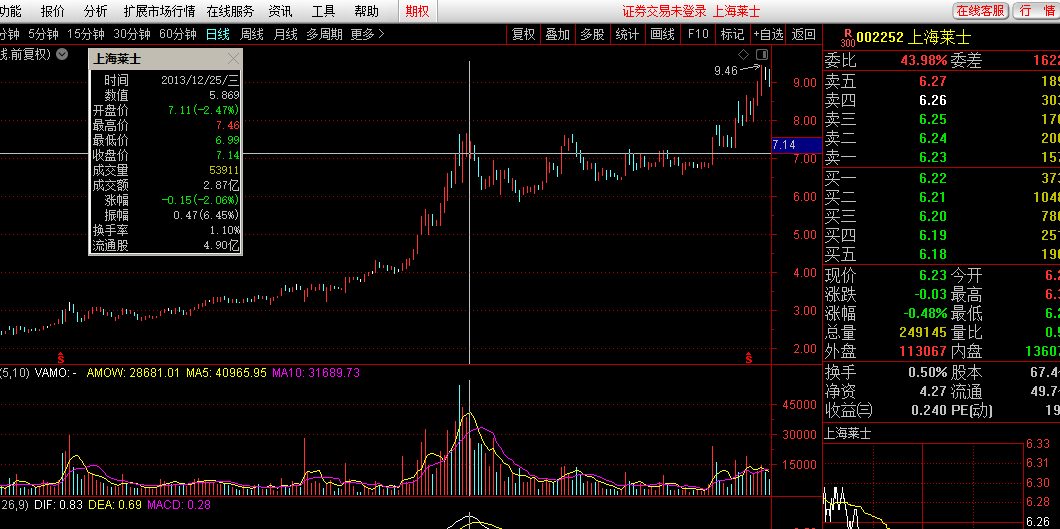Click the 7.14 price label on axis
The height and width of the screenshot is (529, 1060).
784,146
